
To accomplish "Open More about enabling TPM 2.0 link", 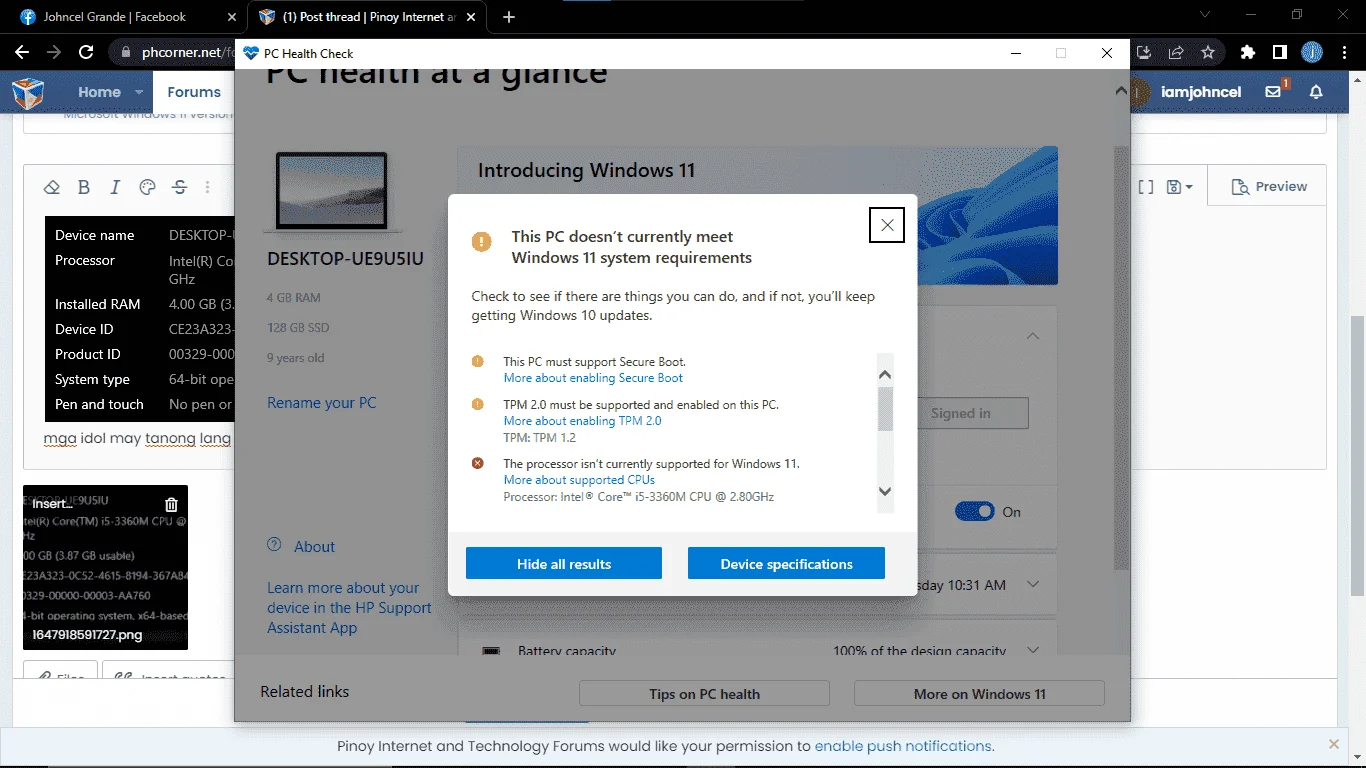I will 582,421.
